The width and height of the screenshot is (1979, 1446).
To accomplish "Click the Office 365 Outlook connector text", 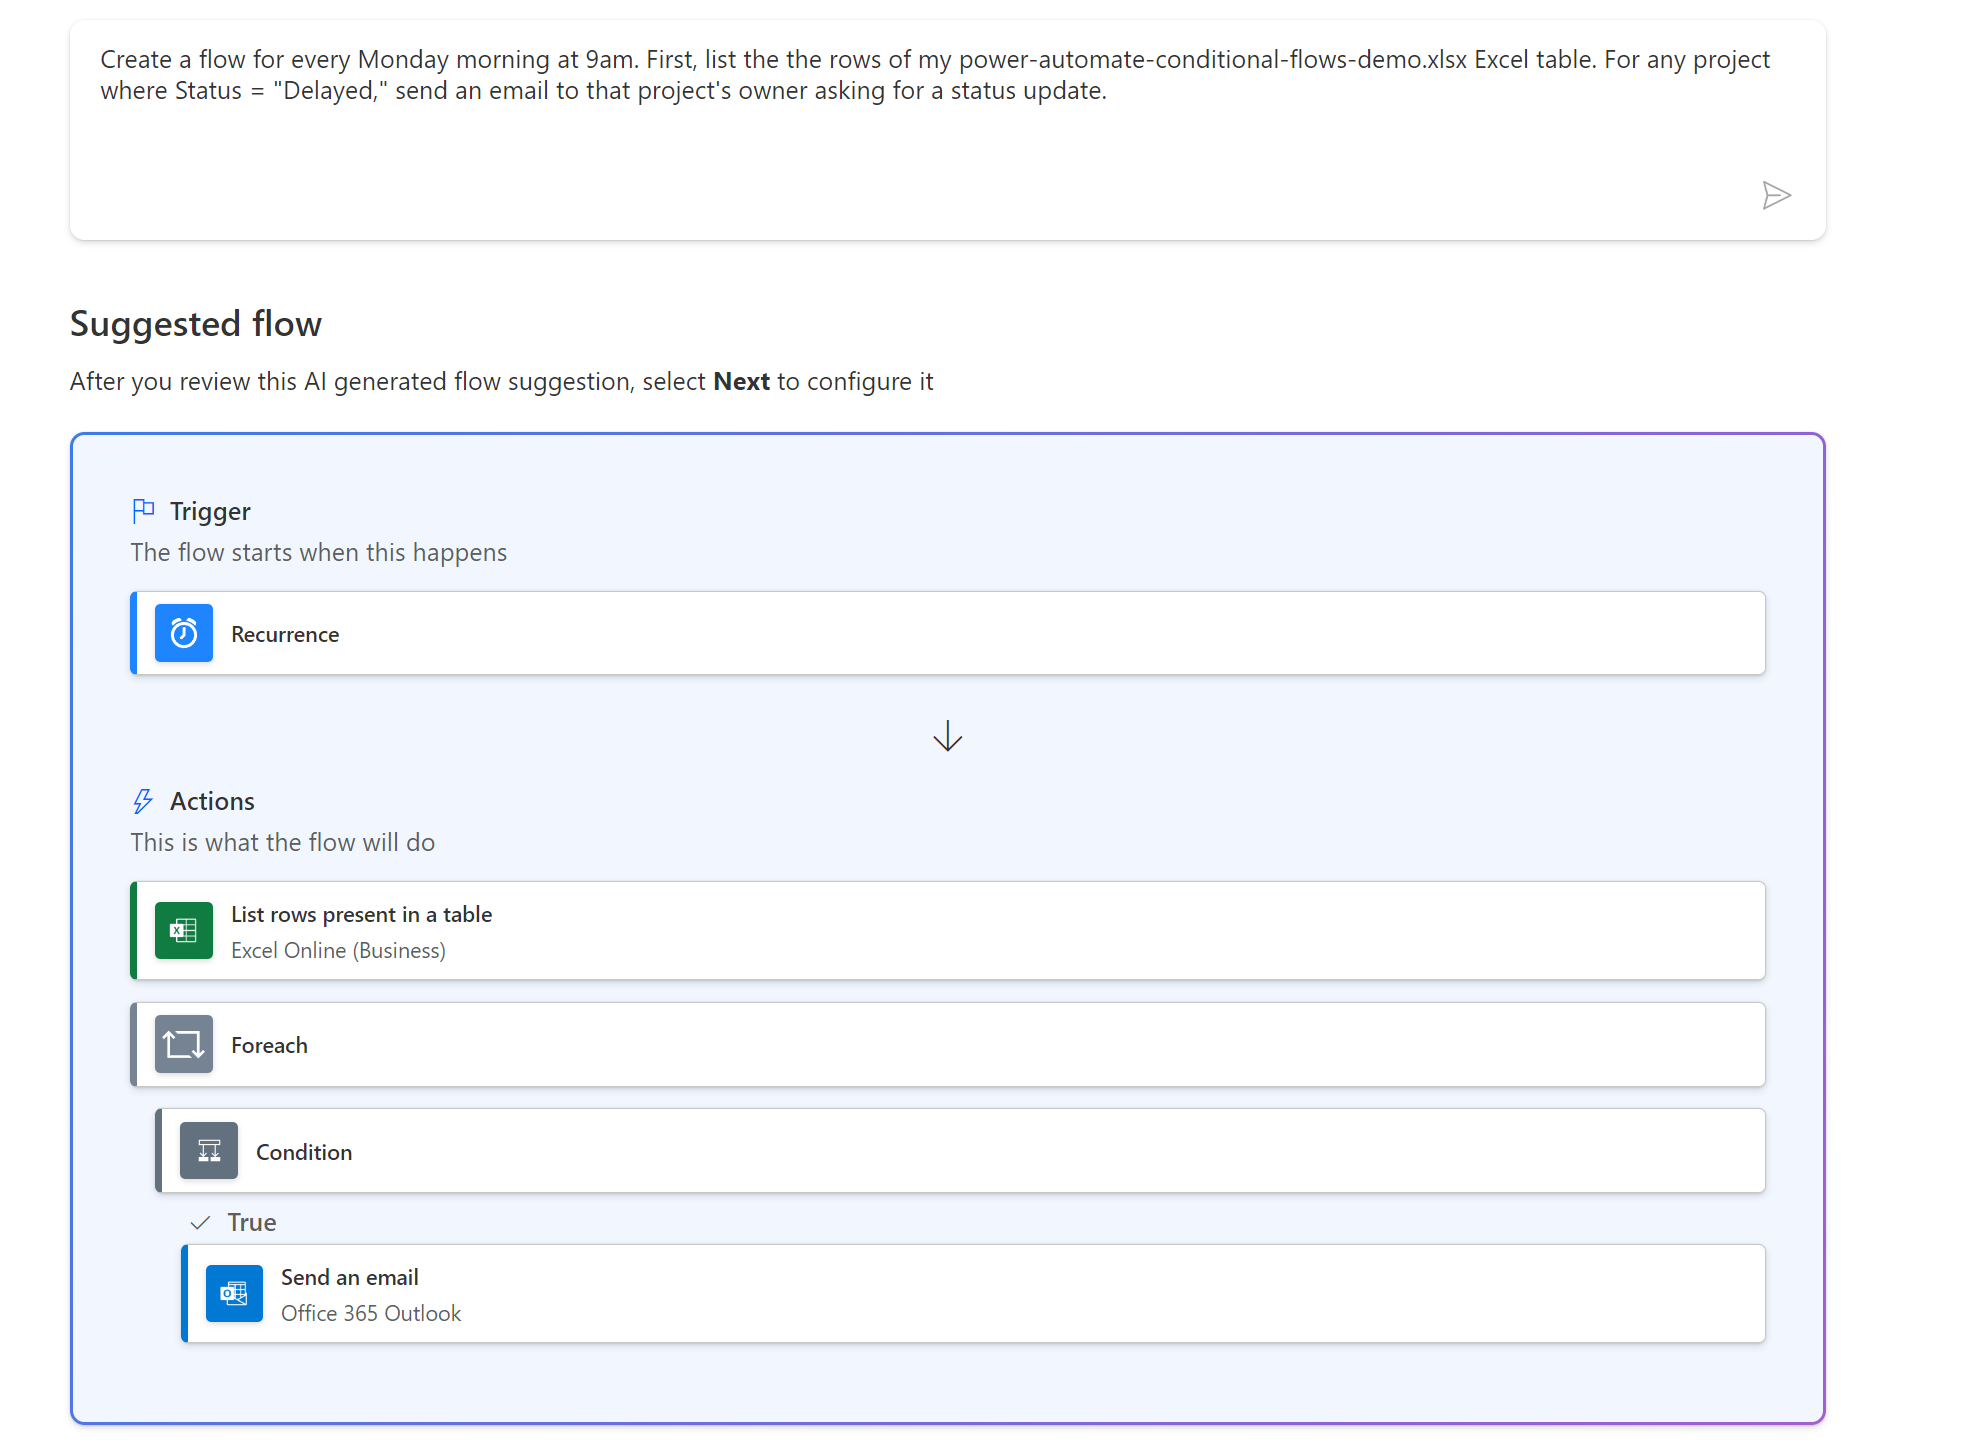I will tap(371, 1313).
